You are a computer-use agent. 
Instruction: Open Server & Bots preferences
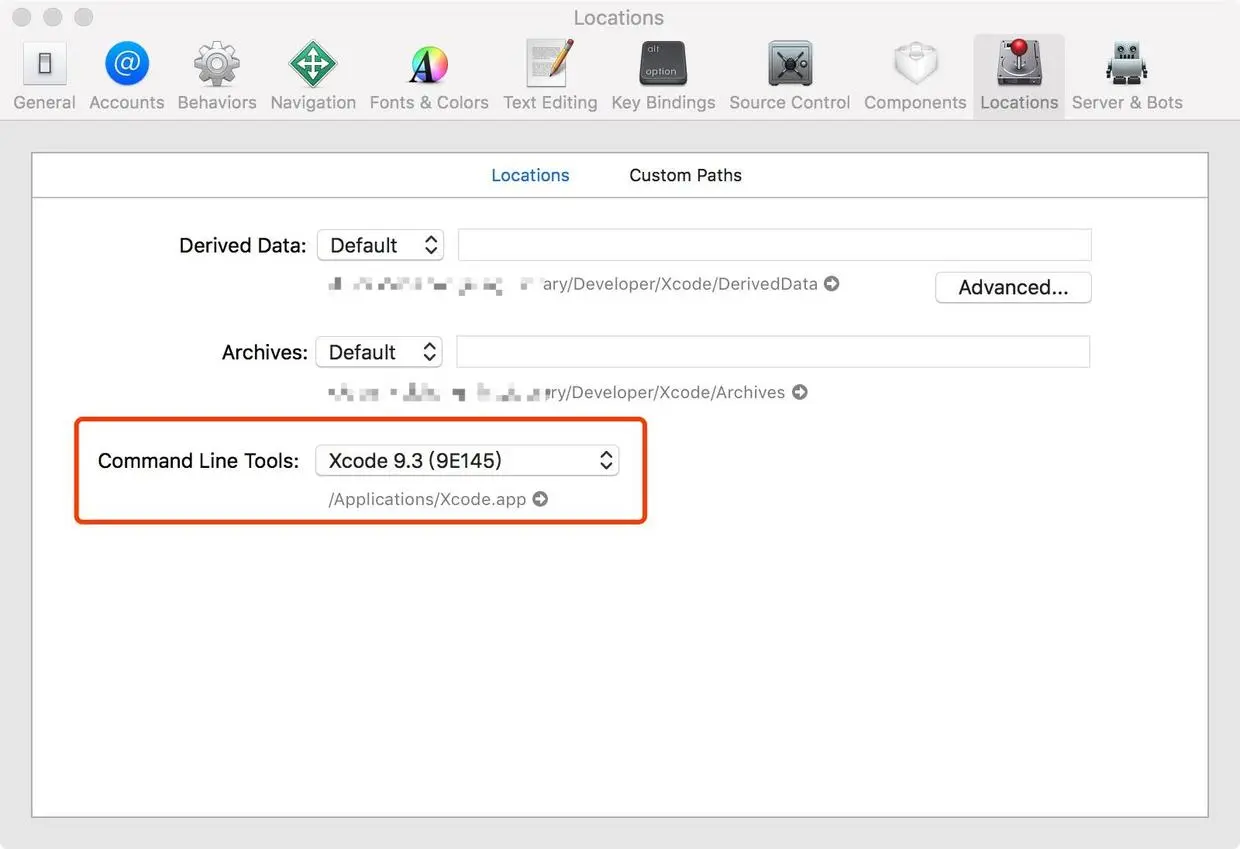(x=1127, y=76)
